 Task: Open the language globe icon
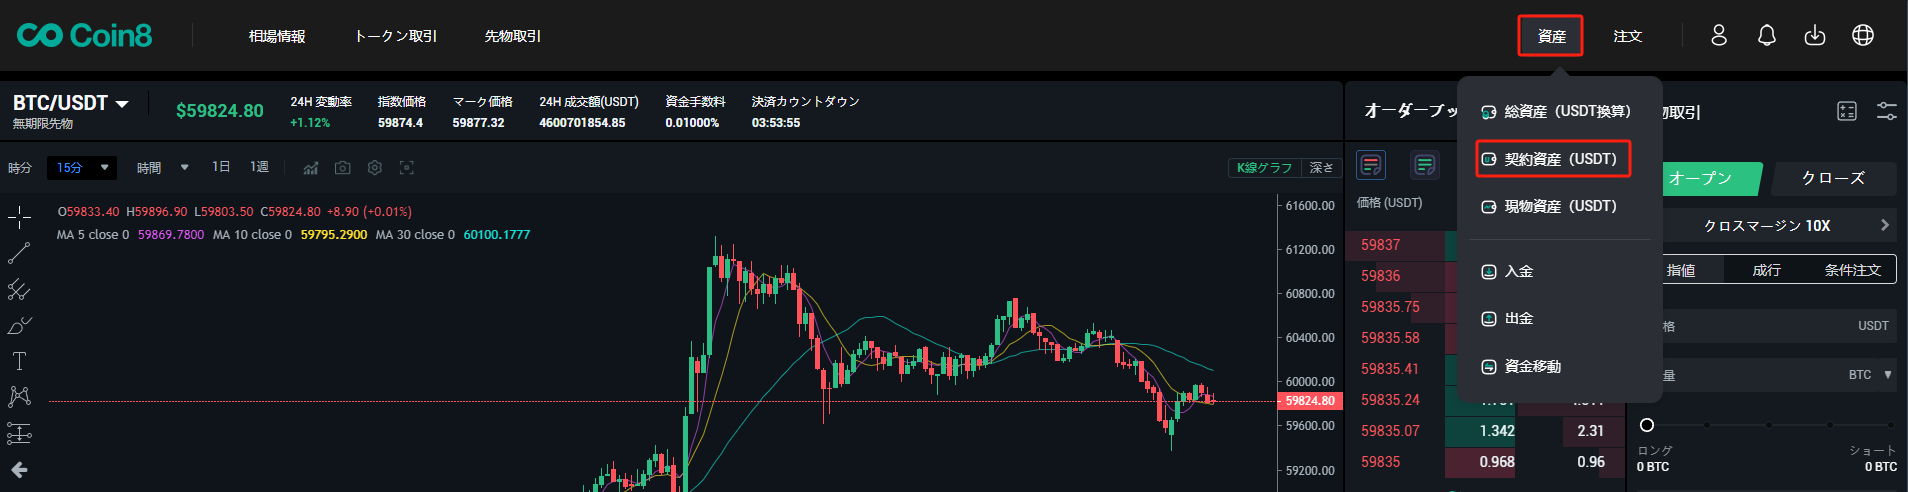(x=1862, y=35)
